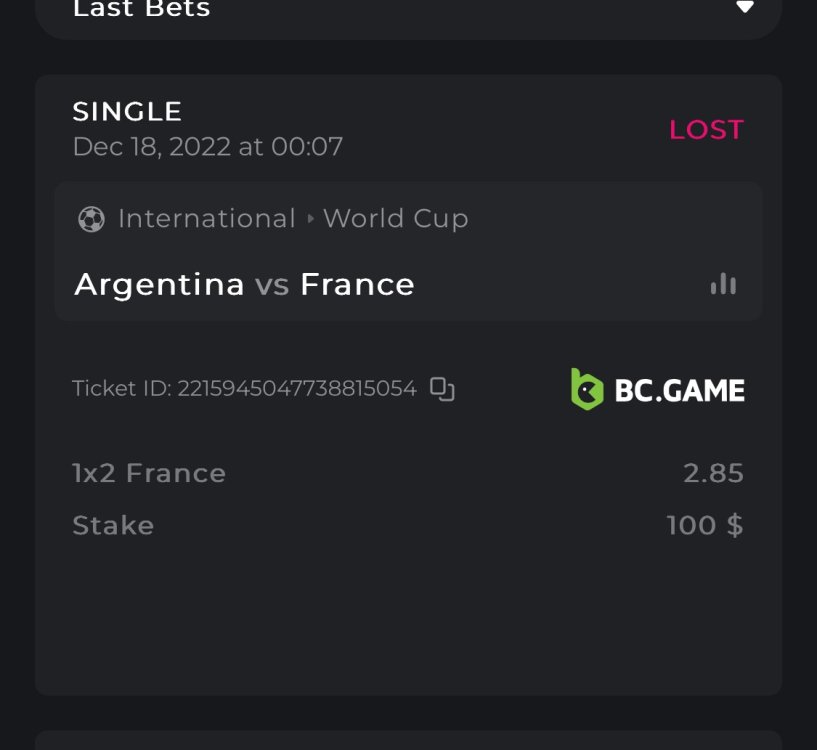Click the green BC.GAME logo icon

pyautogui.click(x=587, y=389)
